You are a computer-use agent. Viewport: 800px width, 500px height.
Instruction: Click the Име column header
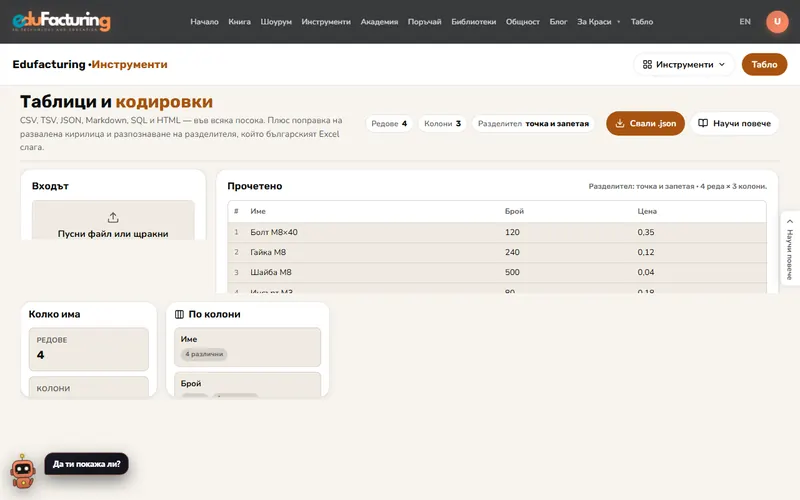(258, 211)
